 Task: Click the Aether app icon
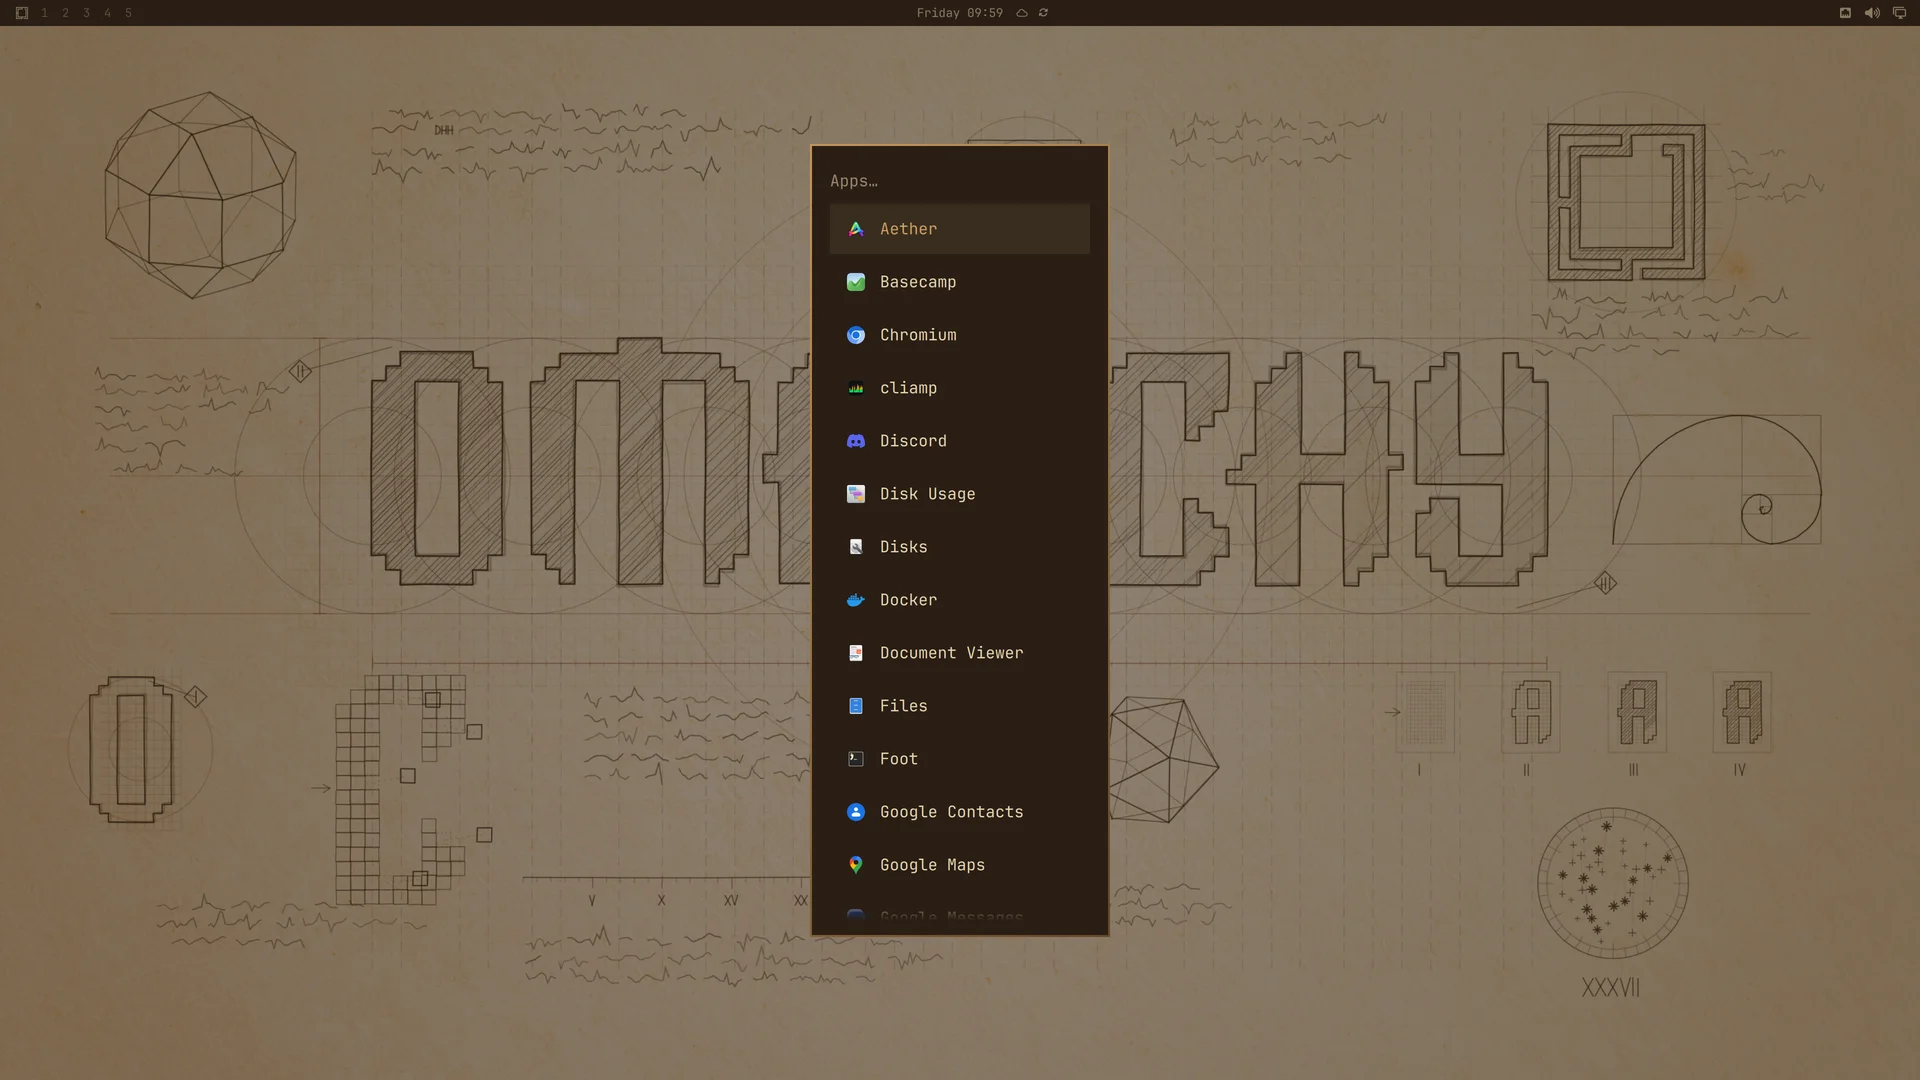856,229
